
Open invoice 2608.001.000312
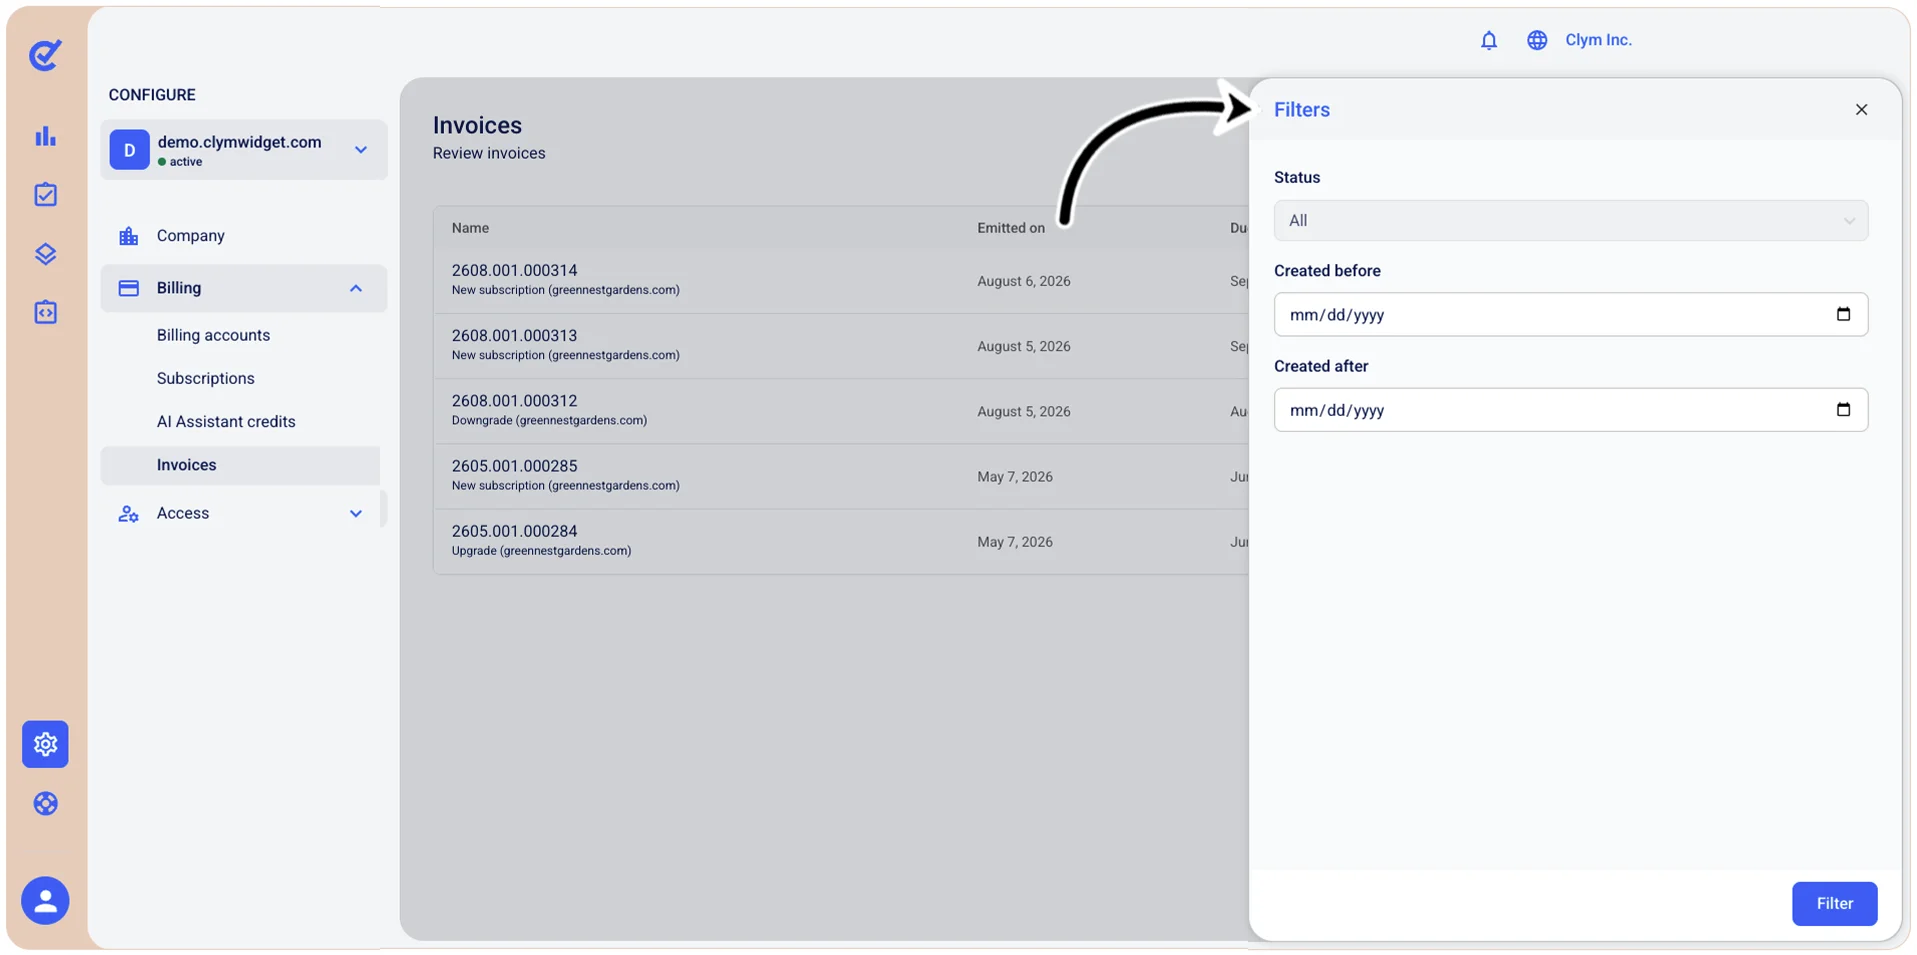click(514, 400)
